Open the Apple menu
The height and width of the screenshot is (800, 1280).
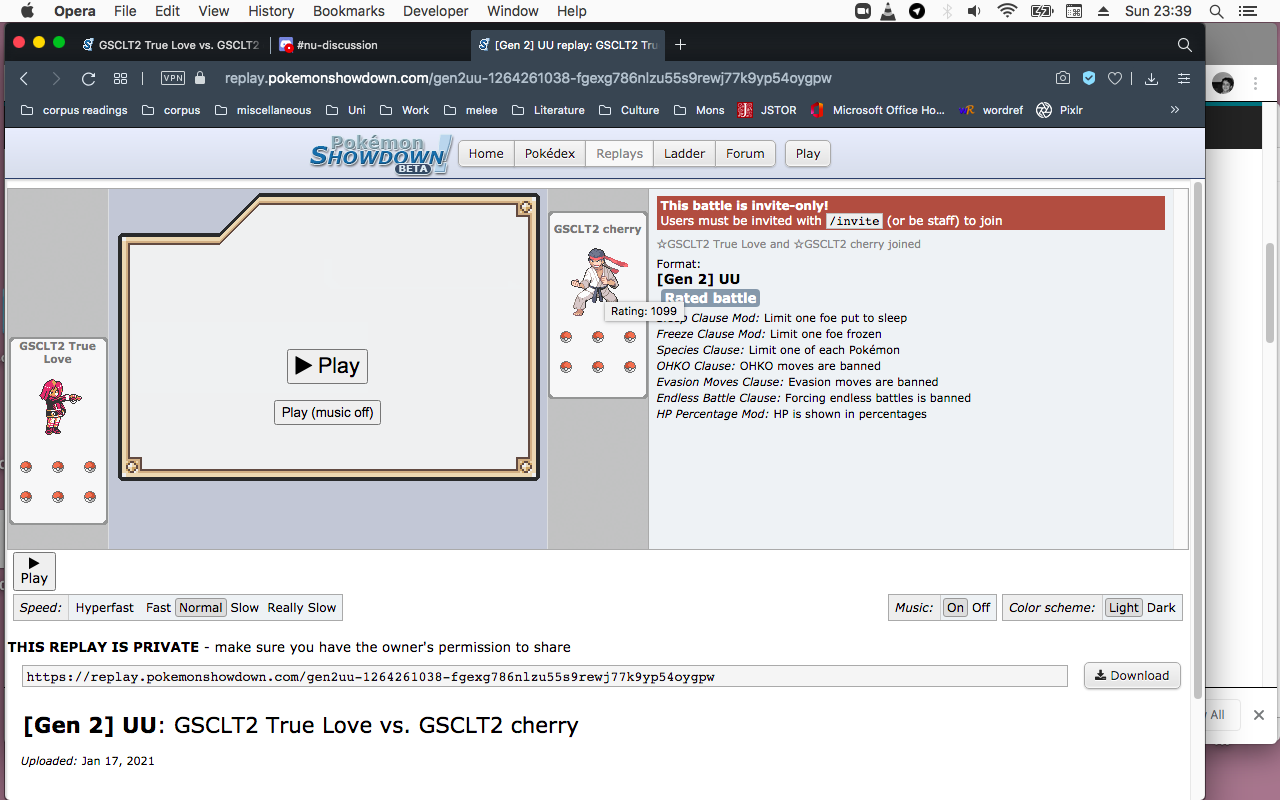[27, 11]
